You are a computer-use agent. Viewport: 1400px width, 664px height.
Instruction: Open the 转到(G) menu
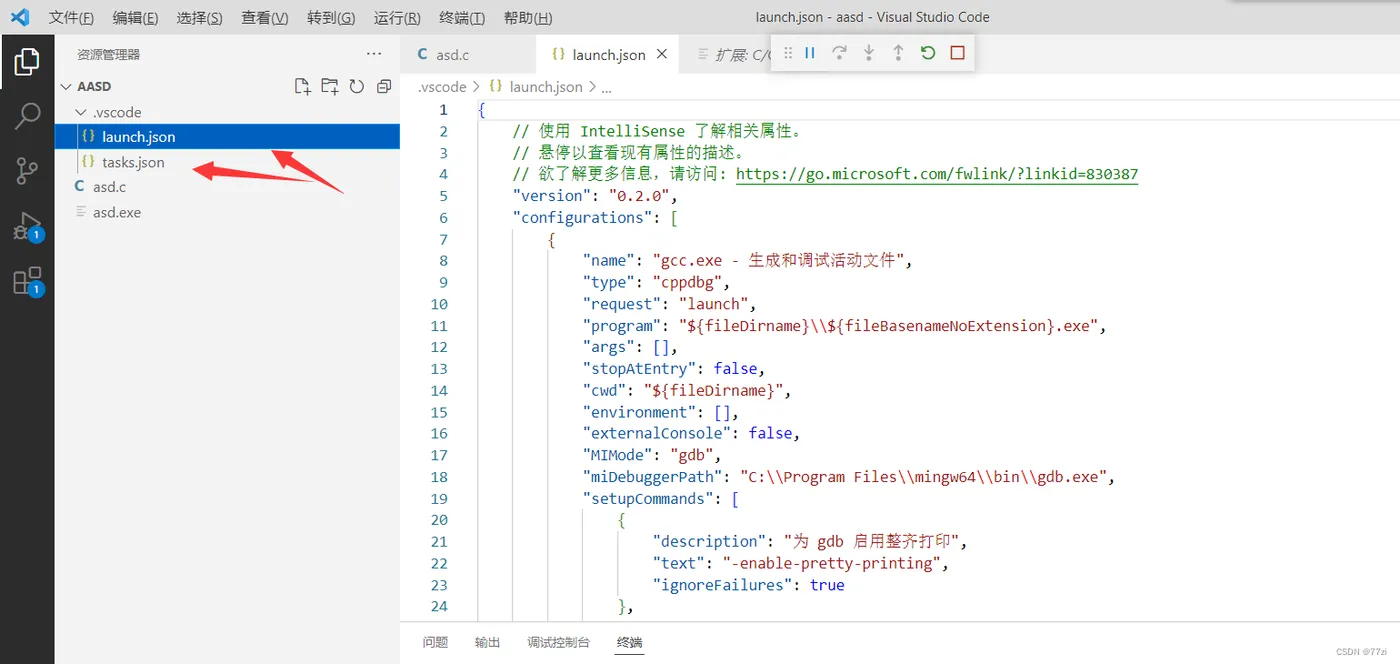(331, 18)
